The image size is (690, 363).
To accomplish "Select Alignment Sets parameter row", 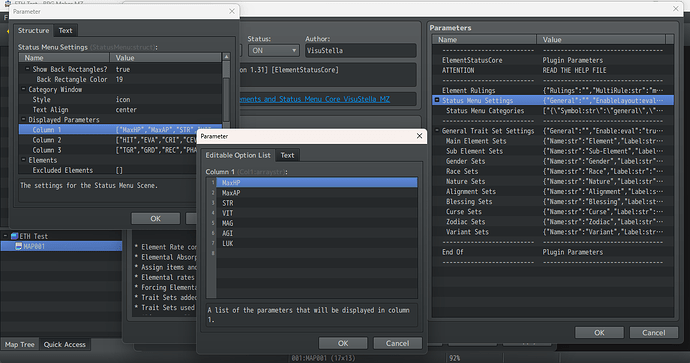I will pyautogui.click(x=553, y=191).
